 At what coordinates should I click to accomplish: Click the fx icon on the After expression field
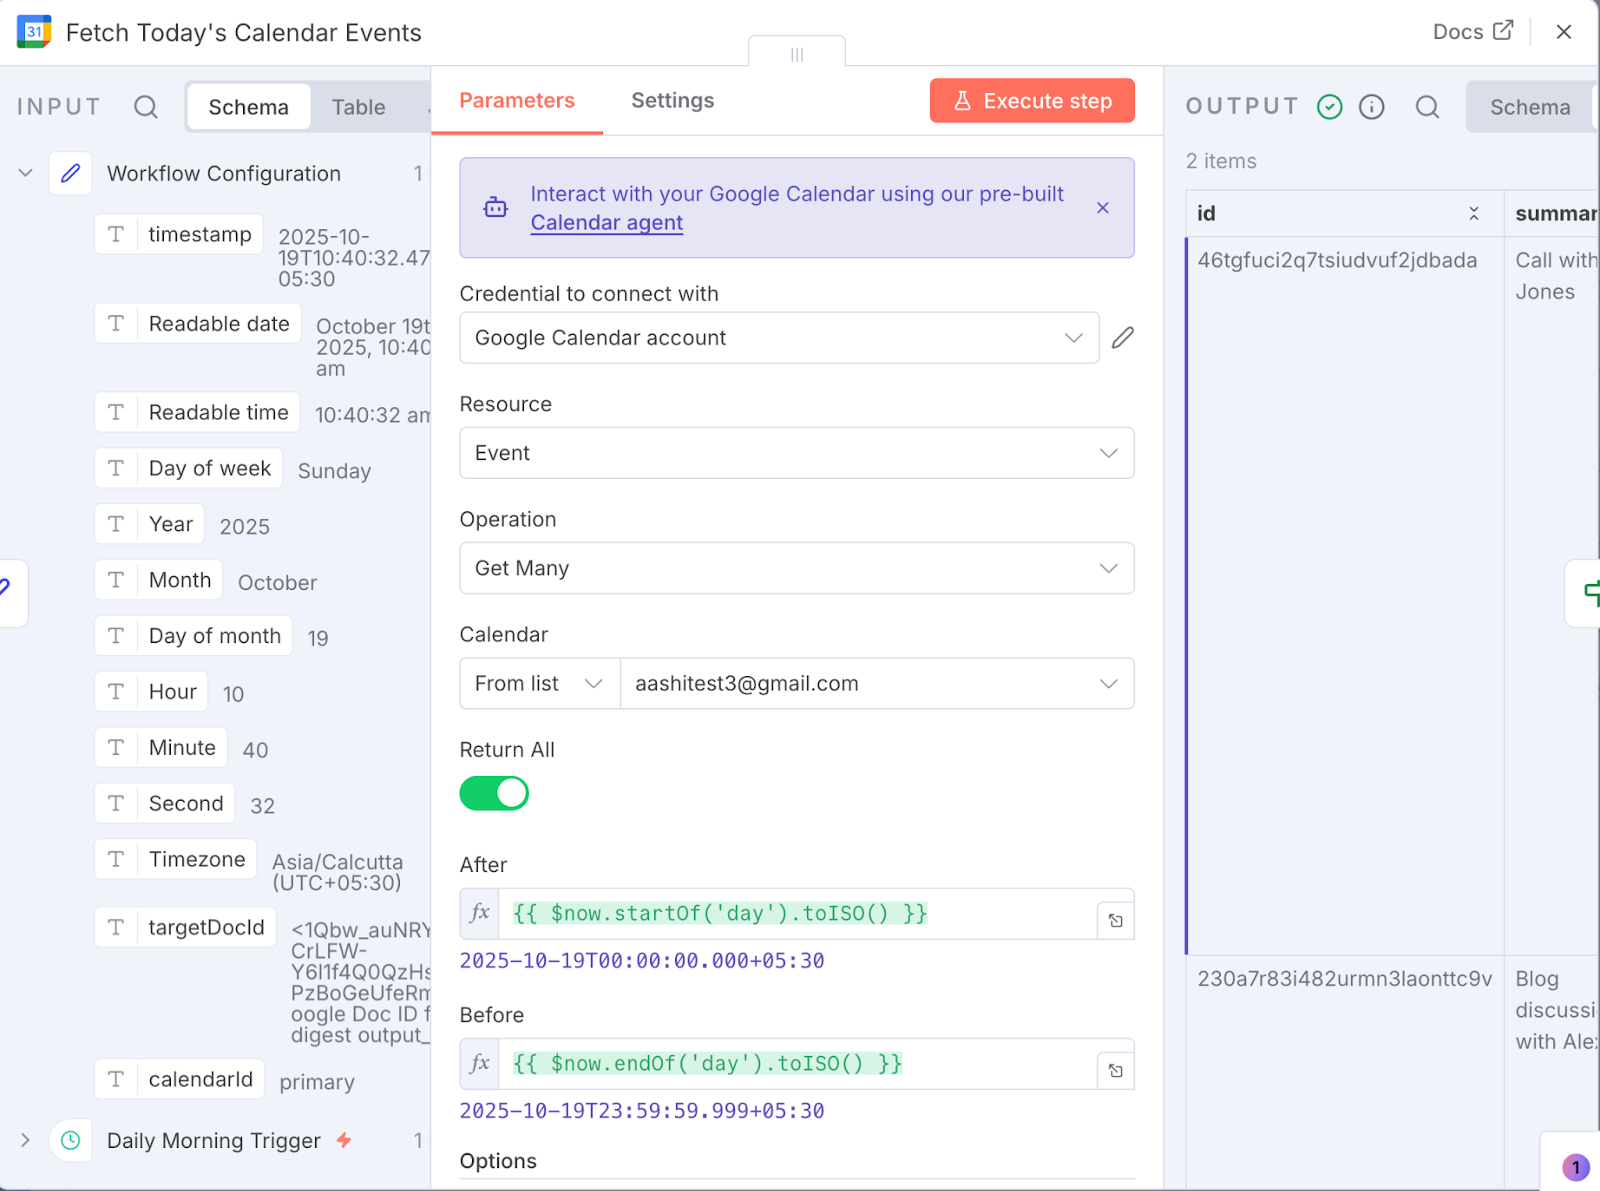(479, 914)
